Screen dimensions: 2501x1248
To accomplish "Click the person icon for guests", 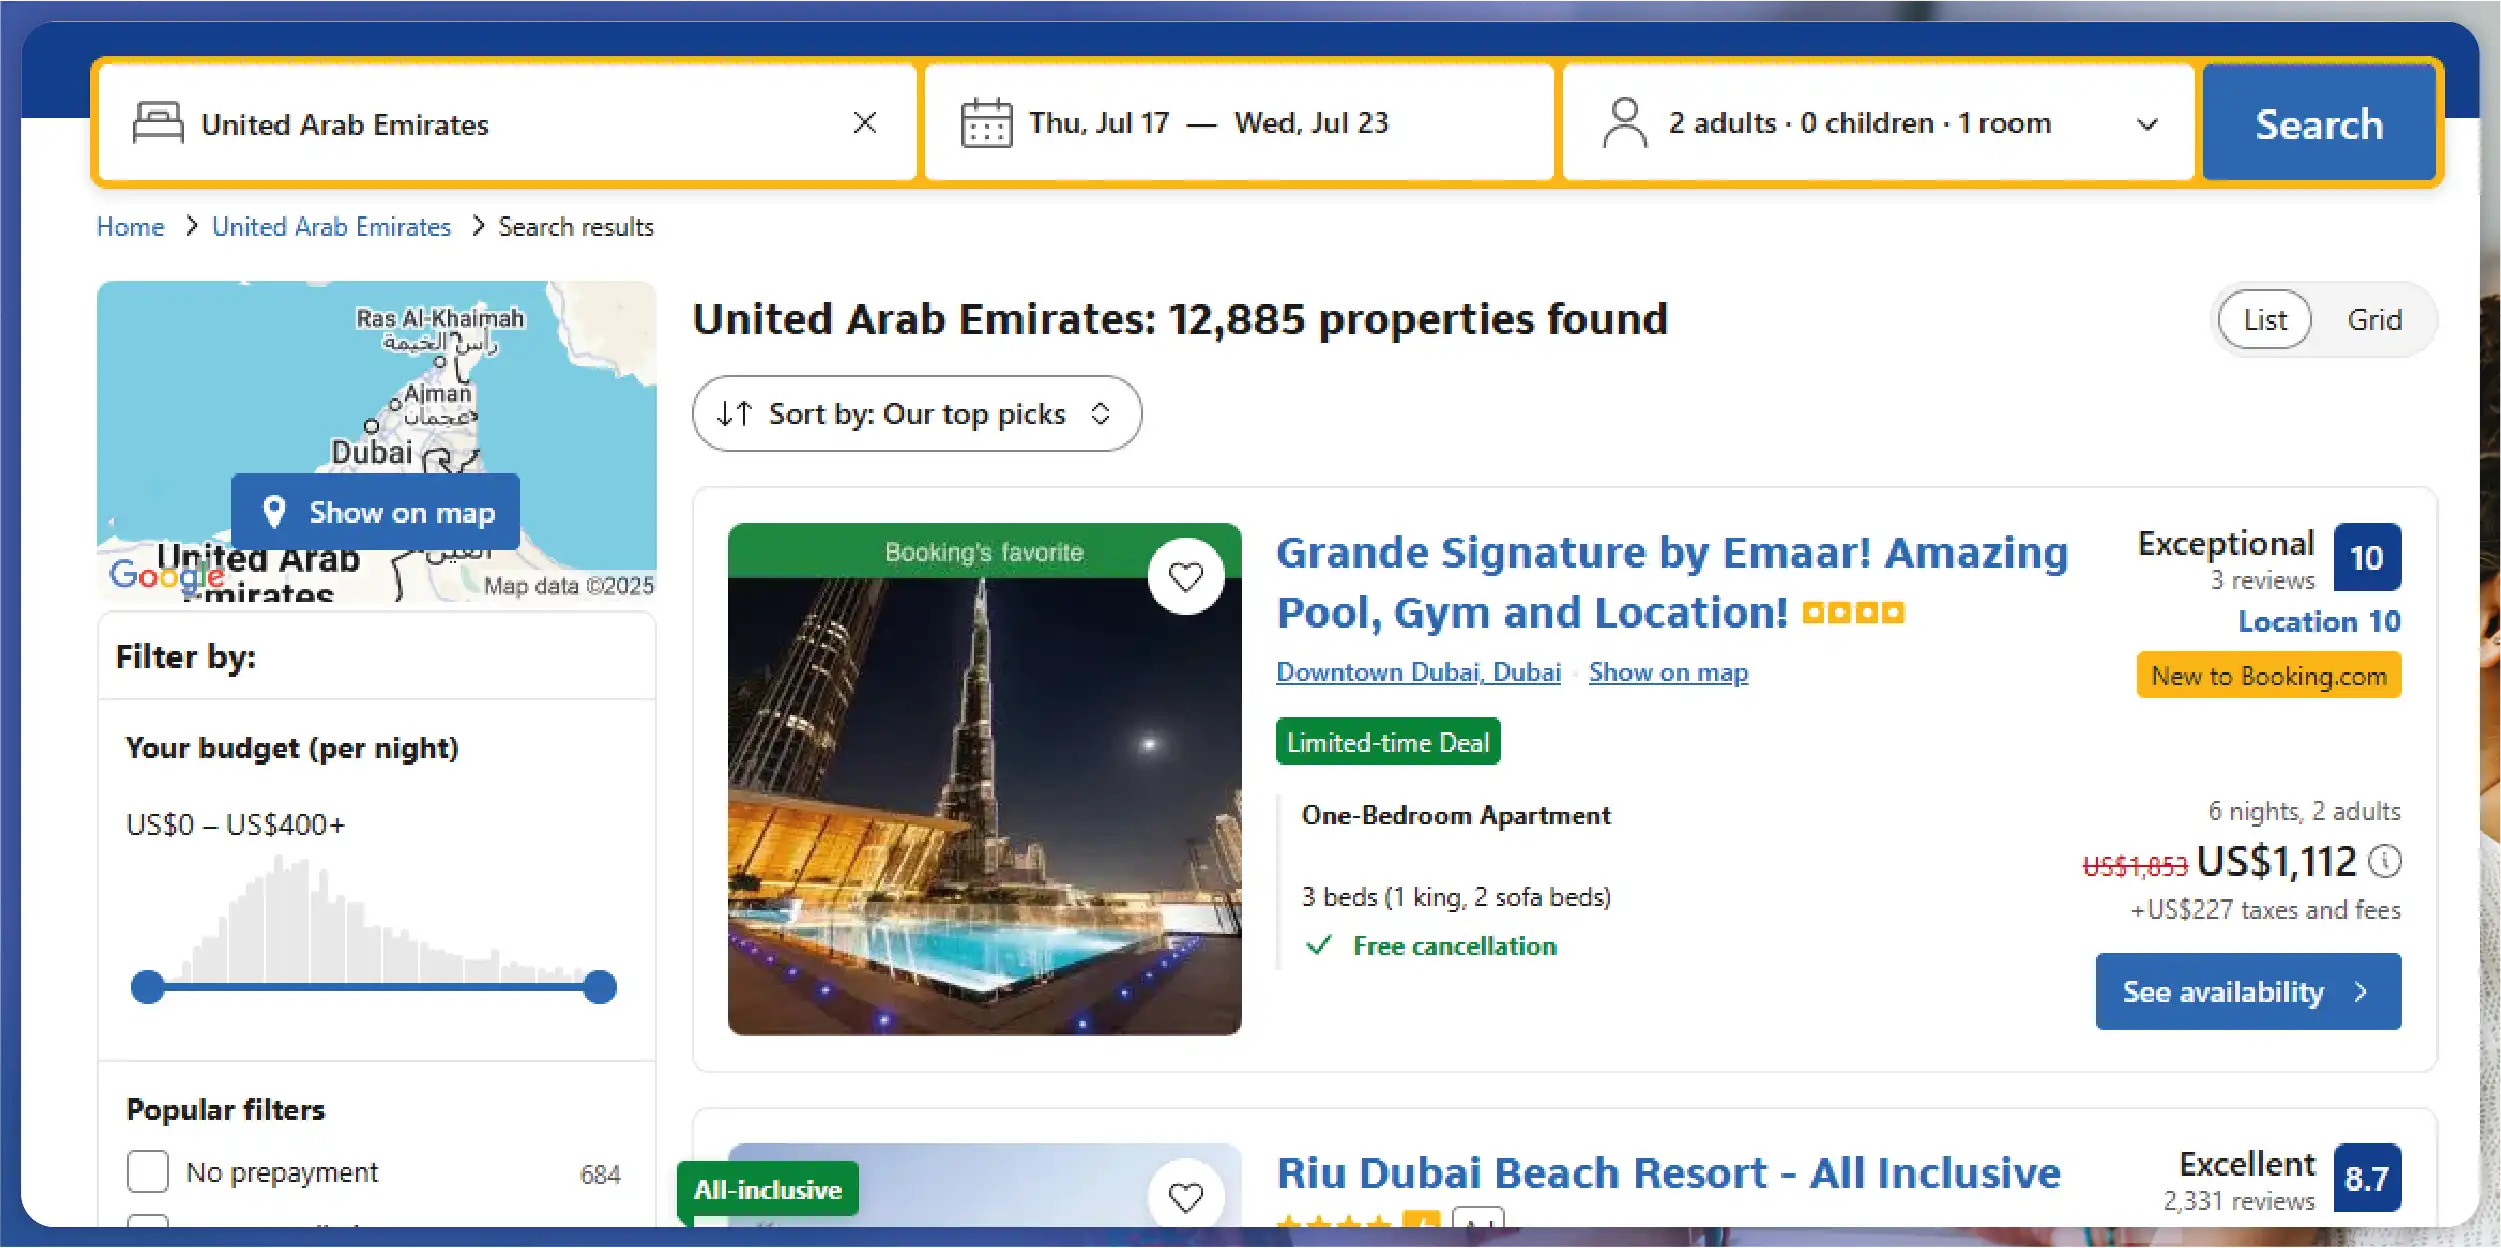I will [1625, 123].
